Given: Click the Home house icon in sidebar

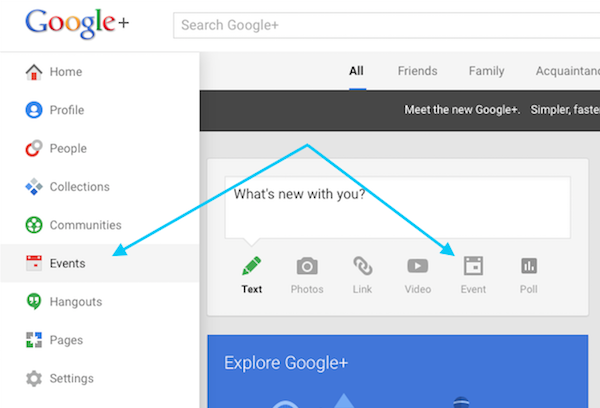Looking at the screenshot, I should tap(34, 72).
